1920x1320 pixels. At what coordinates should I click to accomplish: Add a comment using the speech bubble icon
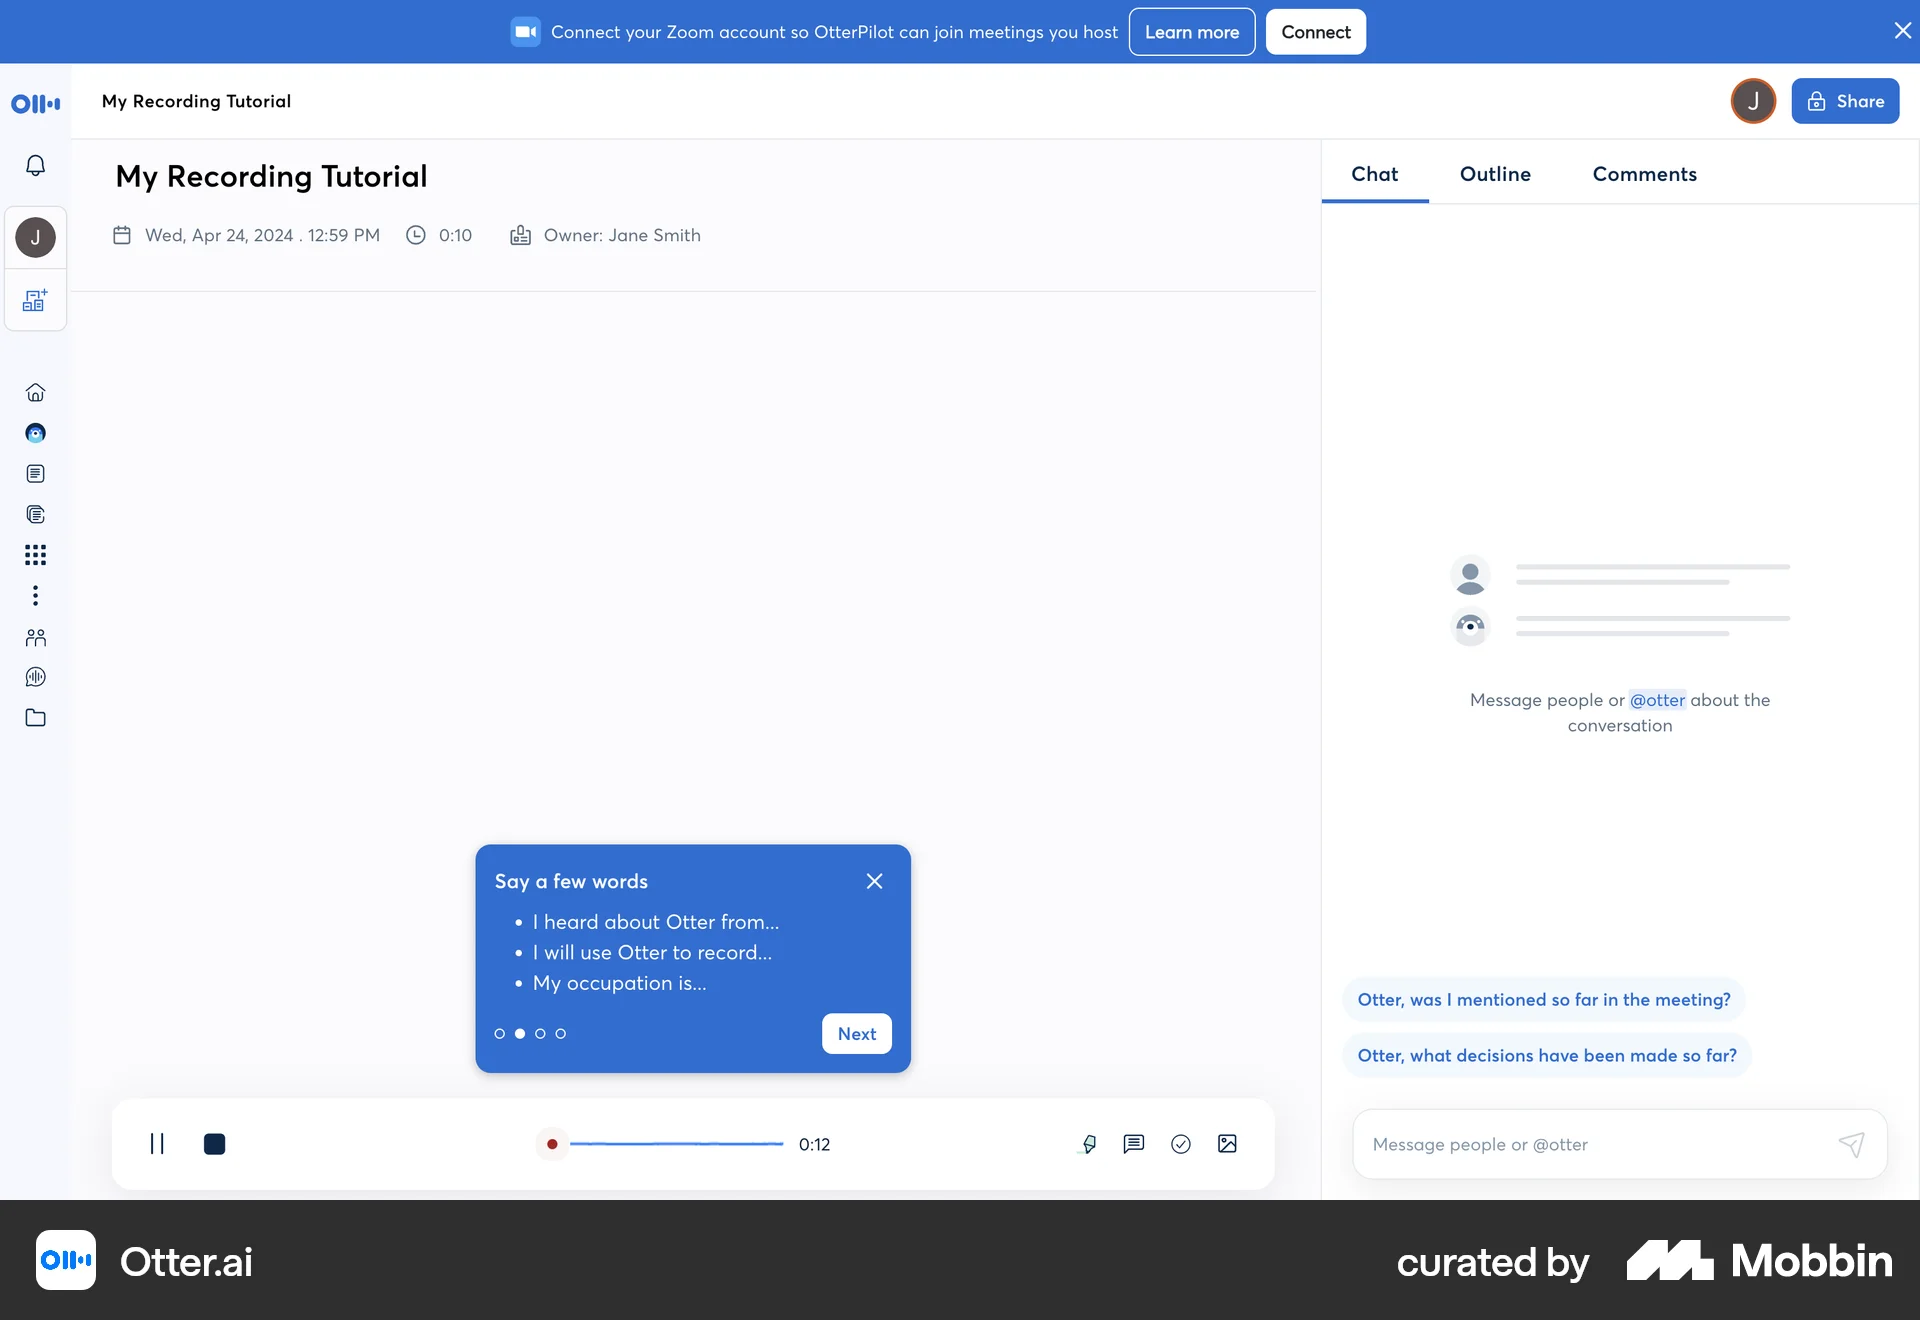[1133, 1144]
